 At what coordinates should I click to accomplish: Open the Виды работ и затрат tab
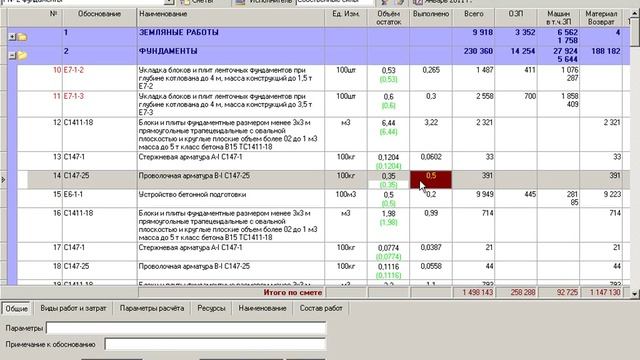(x=73, y=309)
